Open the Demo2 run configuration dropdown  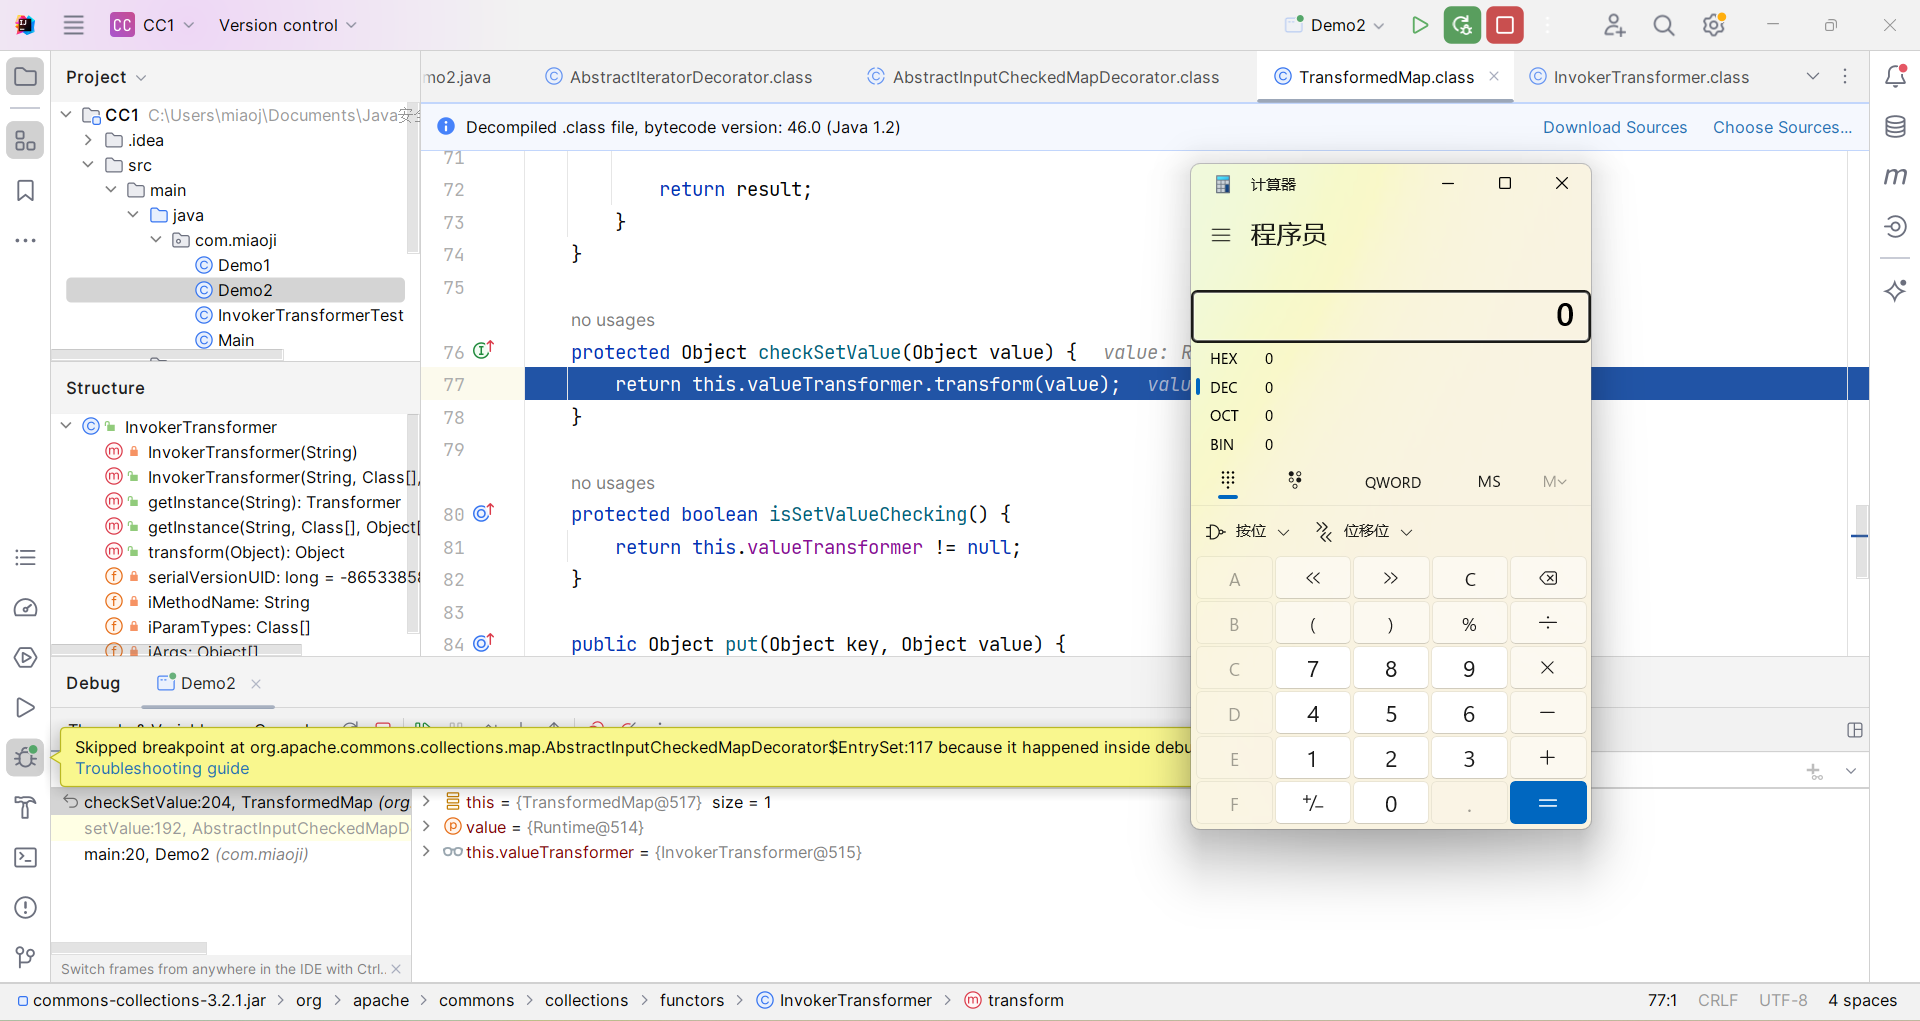pos(1337,25)
